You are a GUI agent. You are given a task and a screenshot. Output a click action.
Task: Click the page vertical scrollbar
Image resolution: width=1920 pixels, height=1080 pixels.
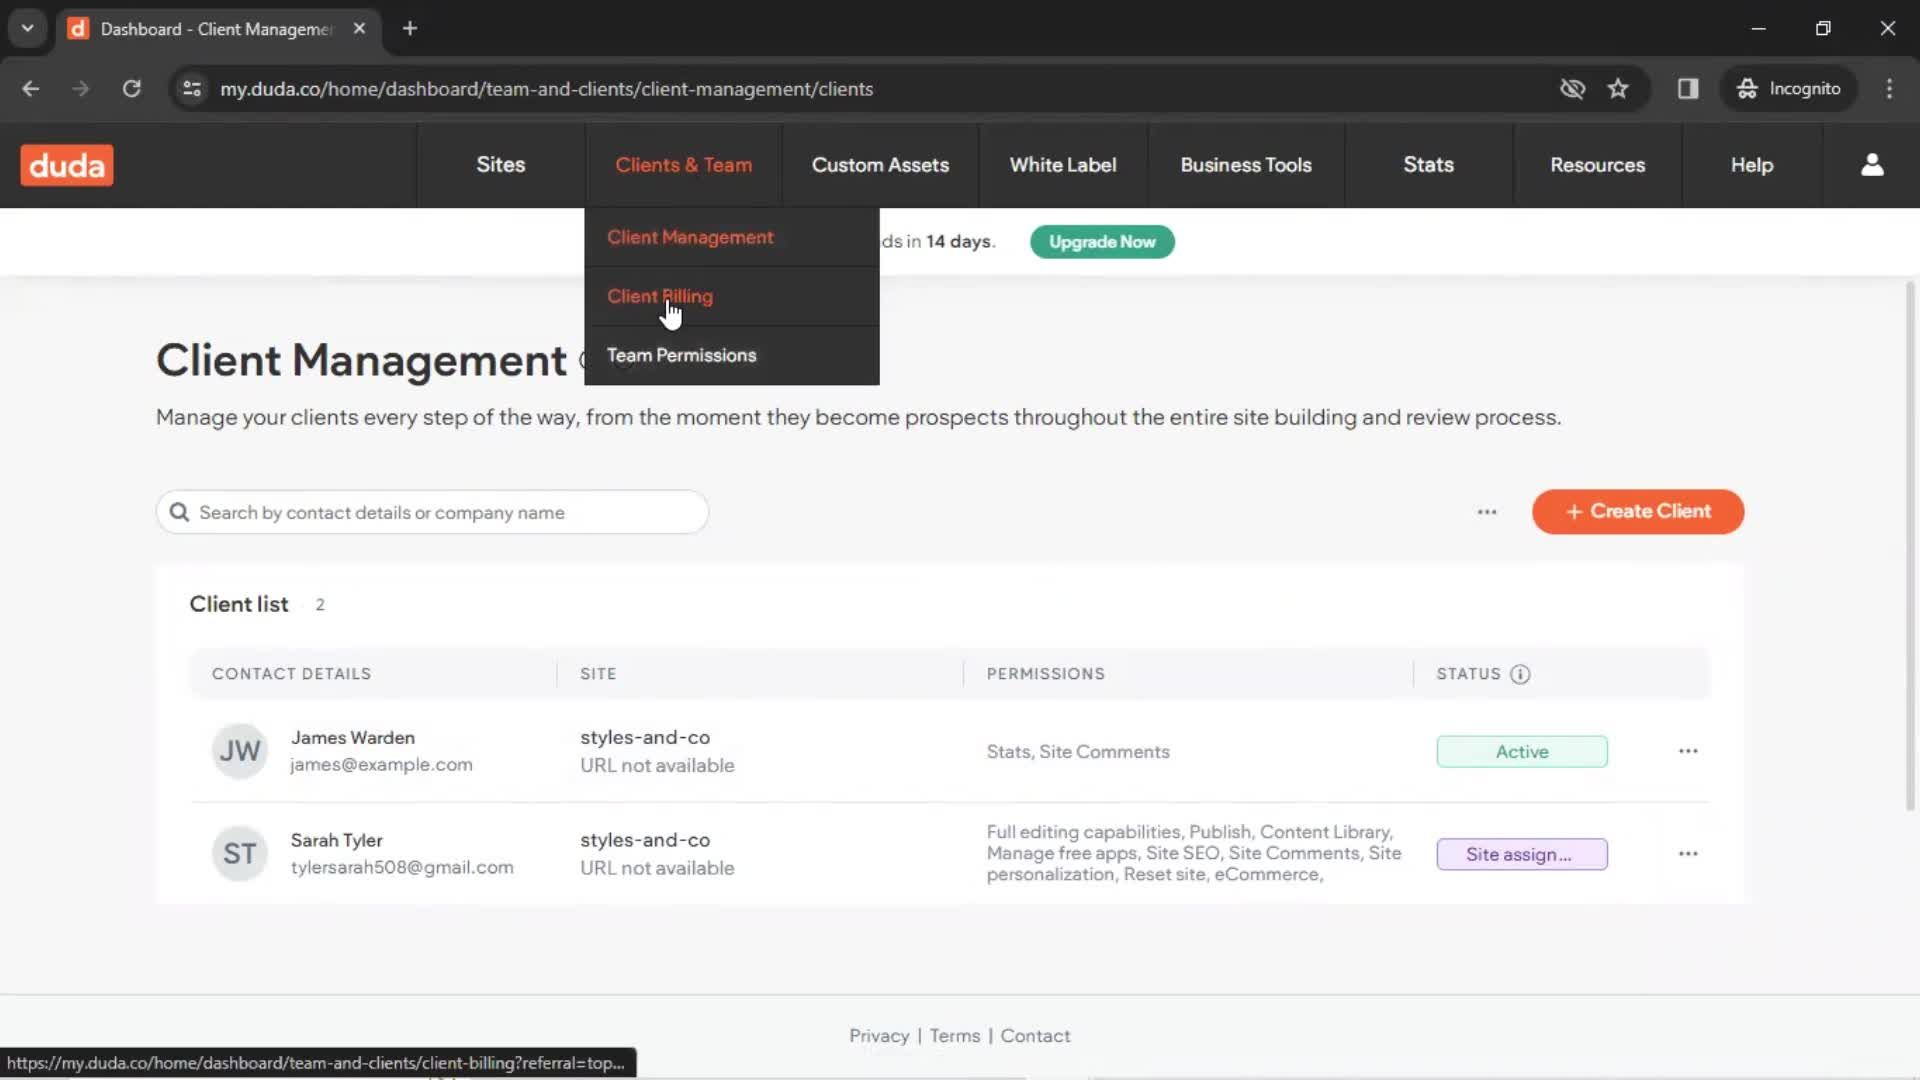[1909, 545]
